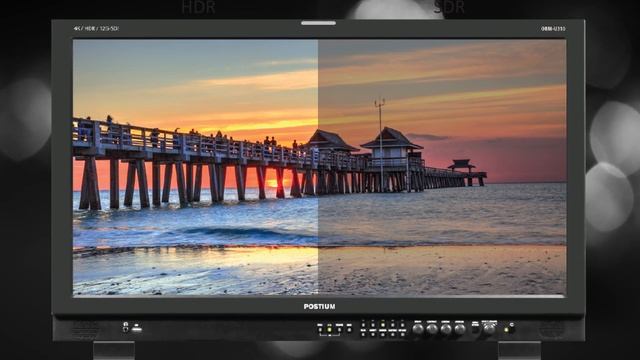Click the muted SDR half of the pier image

[x=442, y=167]
